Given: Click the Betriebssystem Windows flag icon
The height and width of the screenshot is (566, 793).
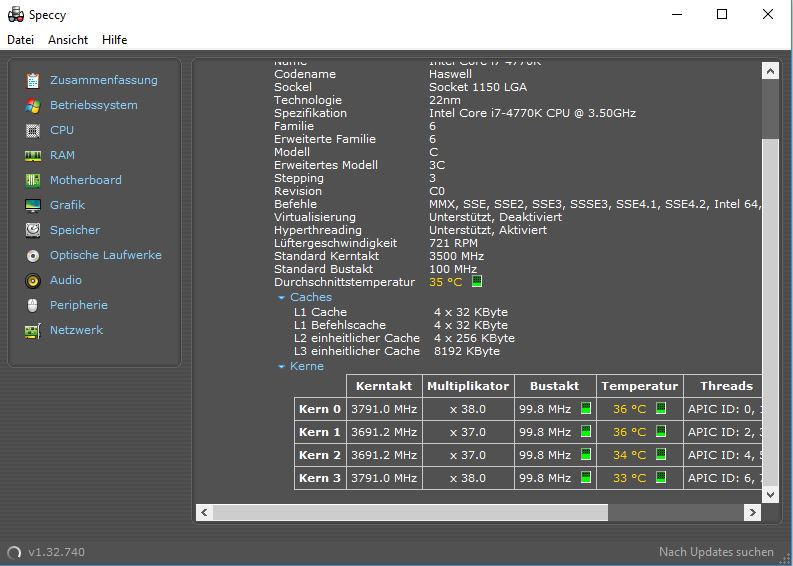Looking at the screenshot, I should 33,105.
